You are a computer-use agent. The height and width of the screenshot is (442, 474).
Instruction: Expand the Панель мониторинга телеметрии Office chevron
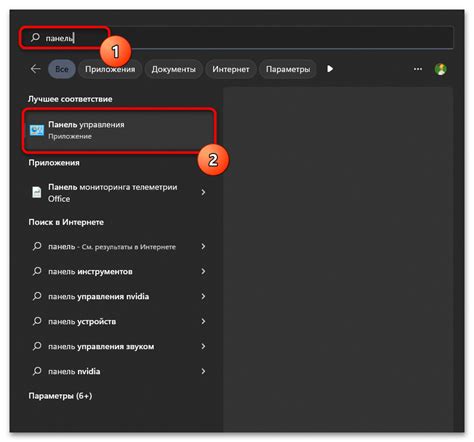203,192
